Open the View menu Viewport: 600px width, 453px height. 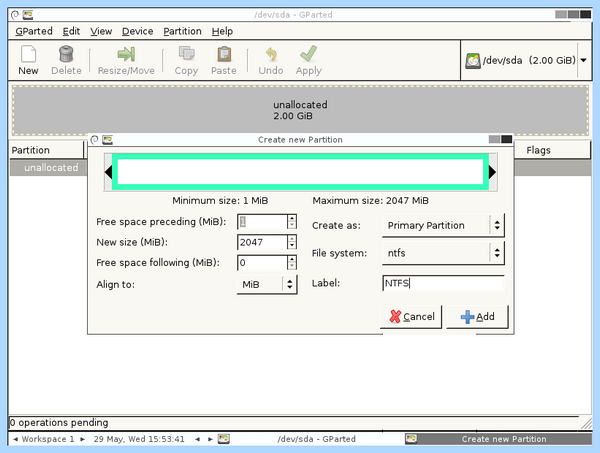click(101, 31)
